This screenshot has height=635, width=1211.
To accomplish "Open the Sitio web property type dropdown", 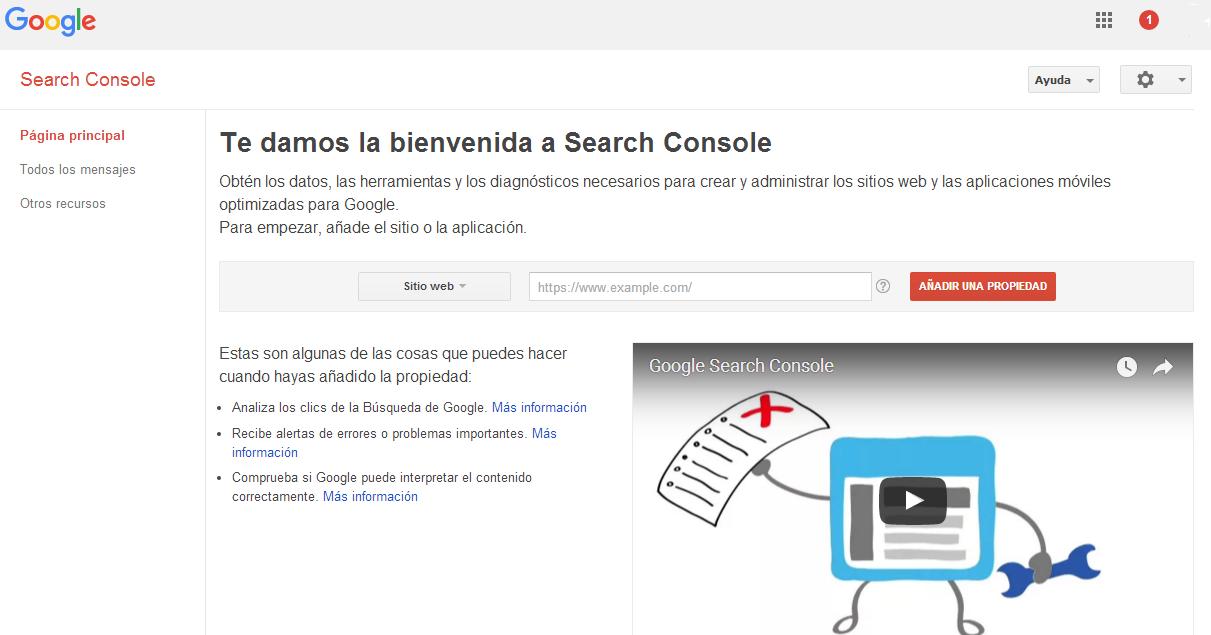I will tap(434, 286).
